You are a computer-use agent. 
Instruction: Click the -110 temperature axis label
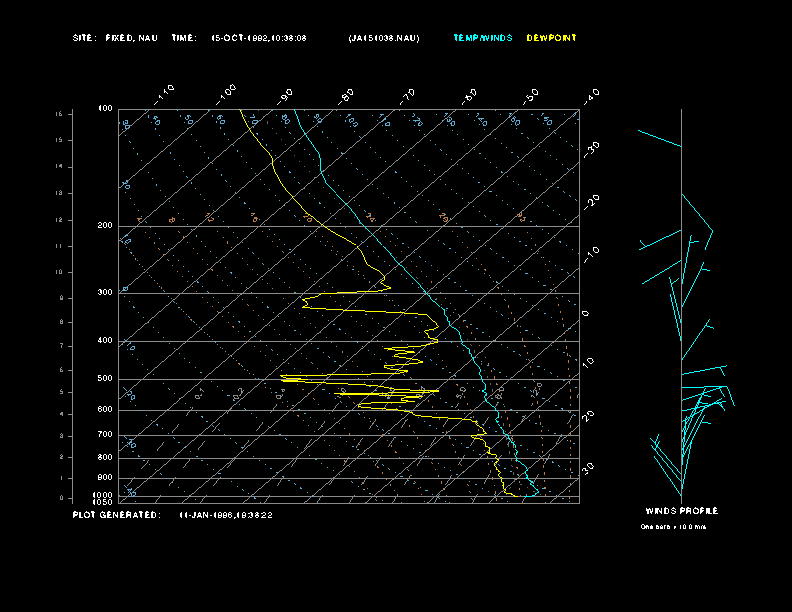pyautogui.click(x=166, y=93)
